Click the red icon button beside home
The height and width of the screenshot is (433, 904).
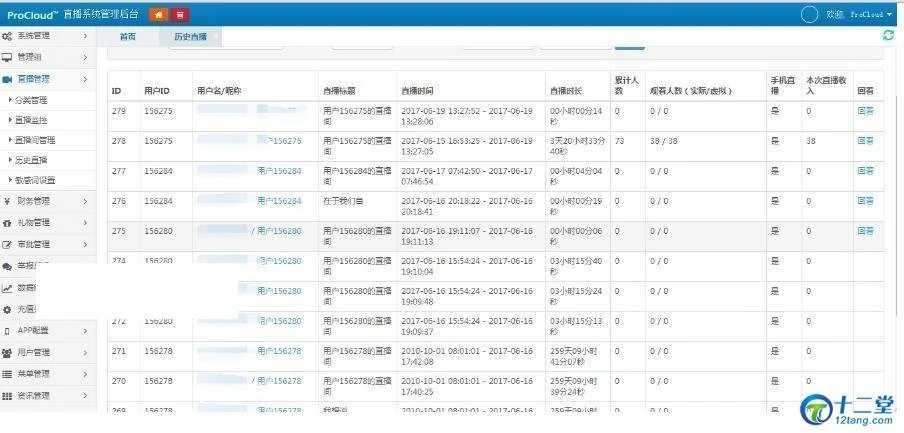179,15
